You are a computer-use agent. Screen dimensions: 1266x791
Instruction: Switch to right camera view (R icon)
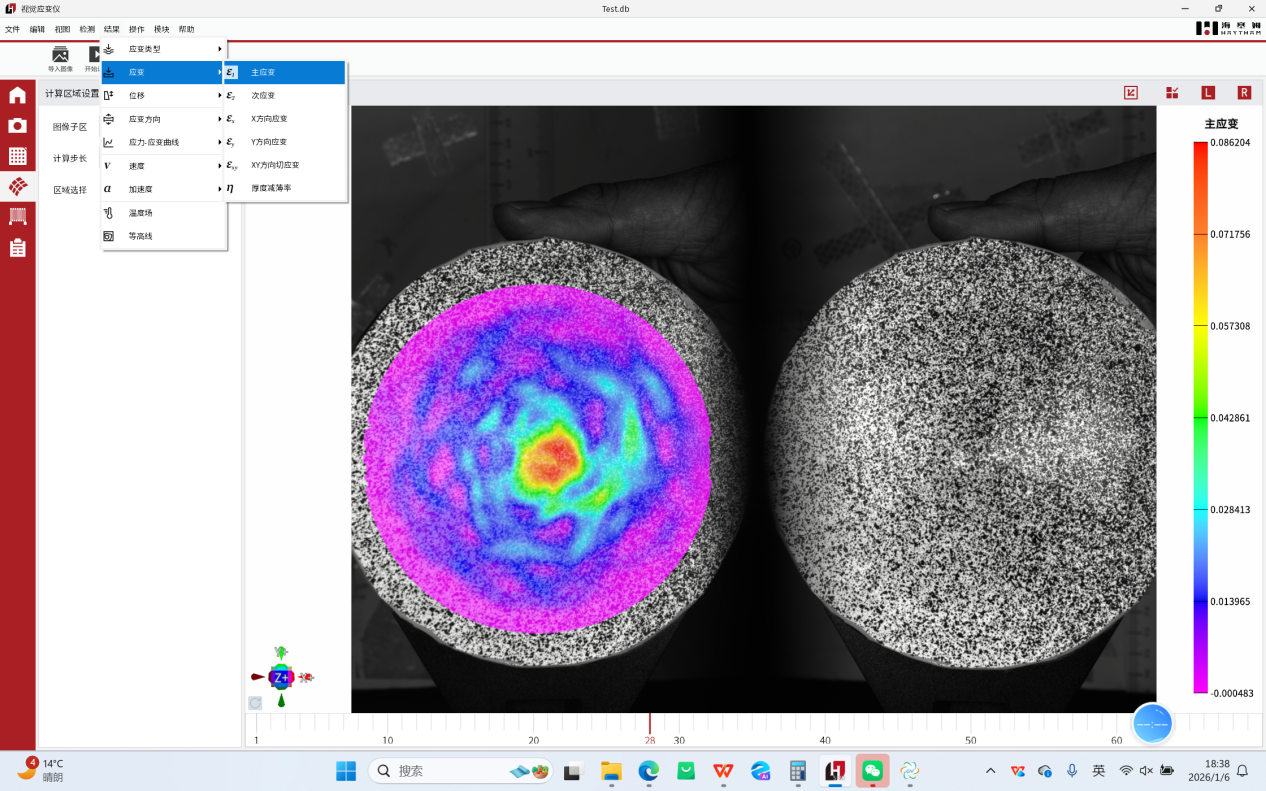pos(1244,93)
